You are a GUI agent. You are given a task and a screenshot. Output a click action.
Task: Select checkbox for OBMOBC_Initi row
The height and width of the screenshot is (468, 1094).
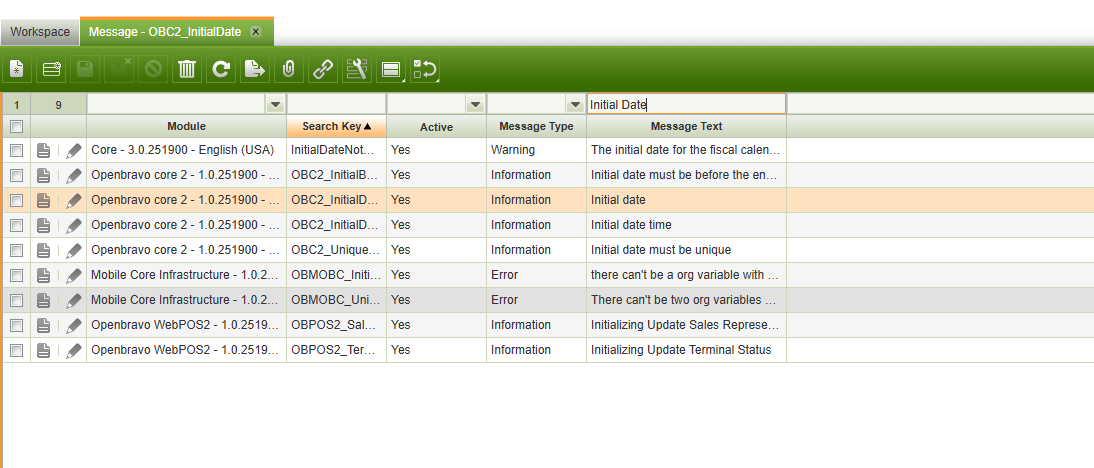tap(17, 275)
